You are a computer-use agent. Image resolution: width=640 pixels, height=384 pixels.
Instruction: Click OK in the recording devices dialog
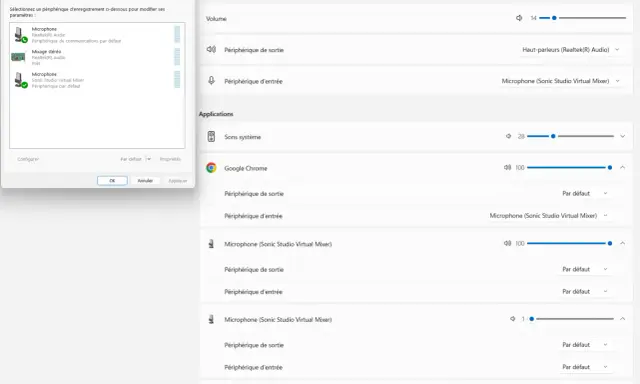coord(112,180)
